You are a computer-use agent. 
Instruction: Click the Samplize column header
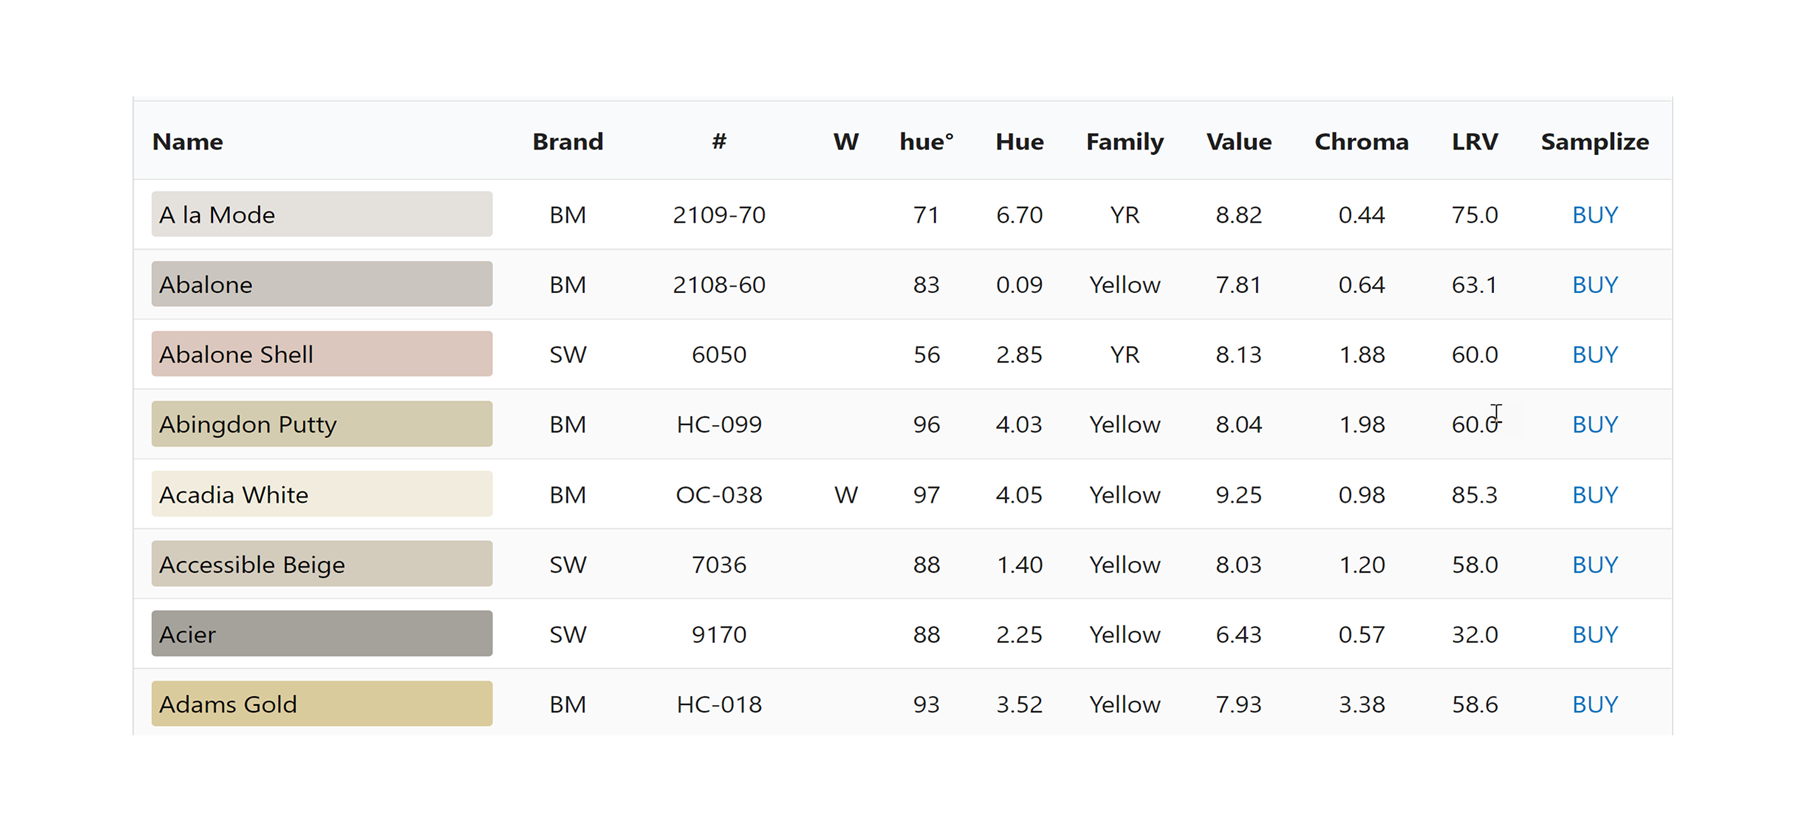click(1594, 142)
